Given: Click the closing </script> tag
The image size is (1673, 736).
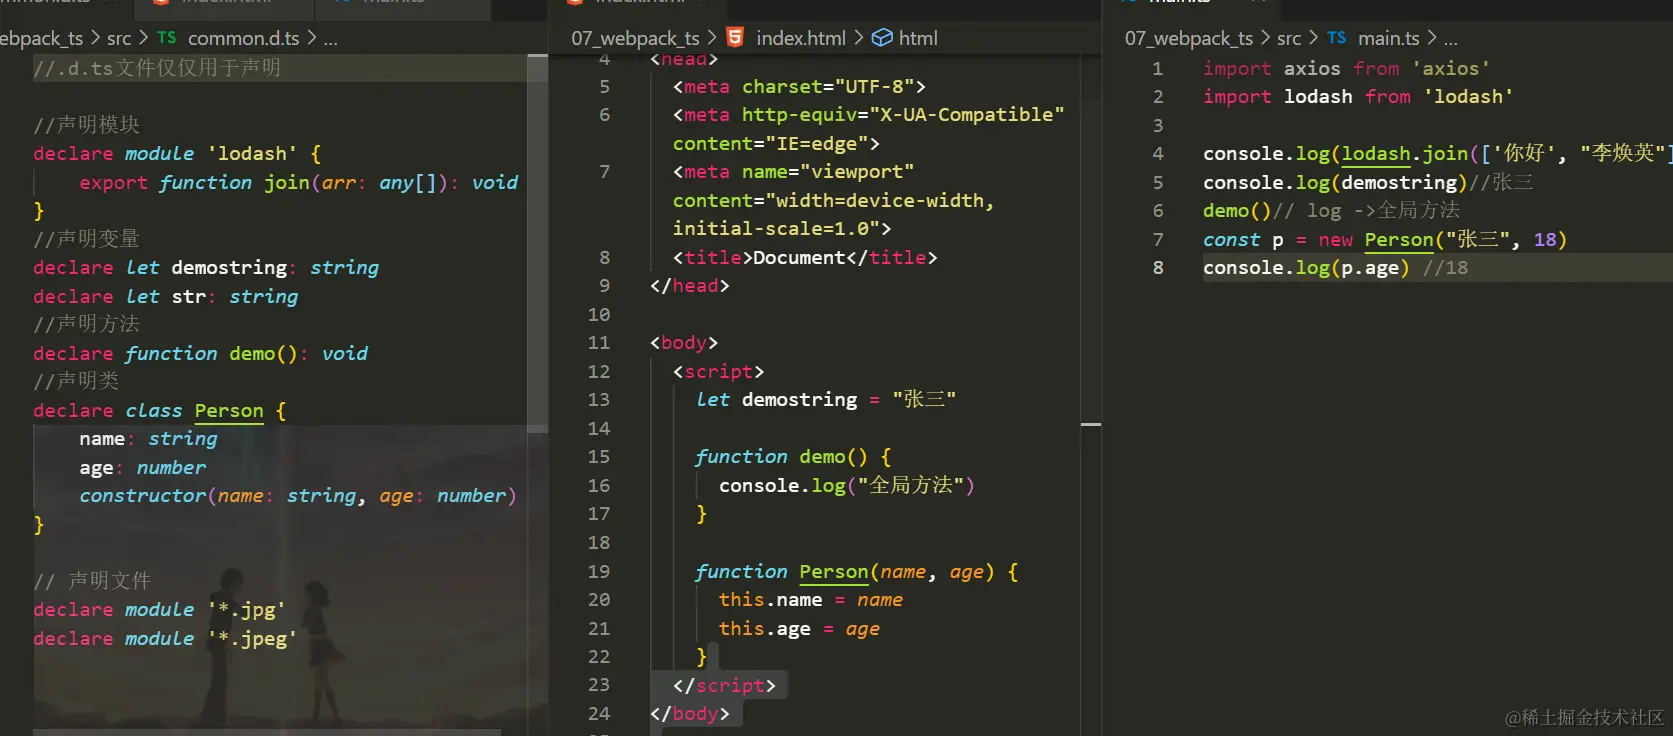Looking at the screenshot, I should (724, 685).
